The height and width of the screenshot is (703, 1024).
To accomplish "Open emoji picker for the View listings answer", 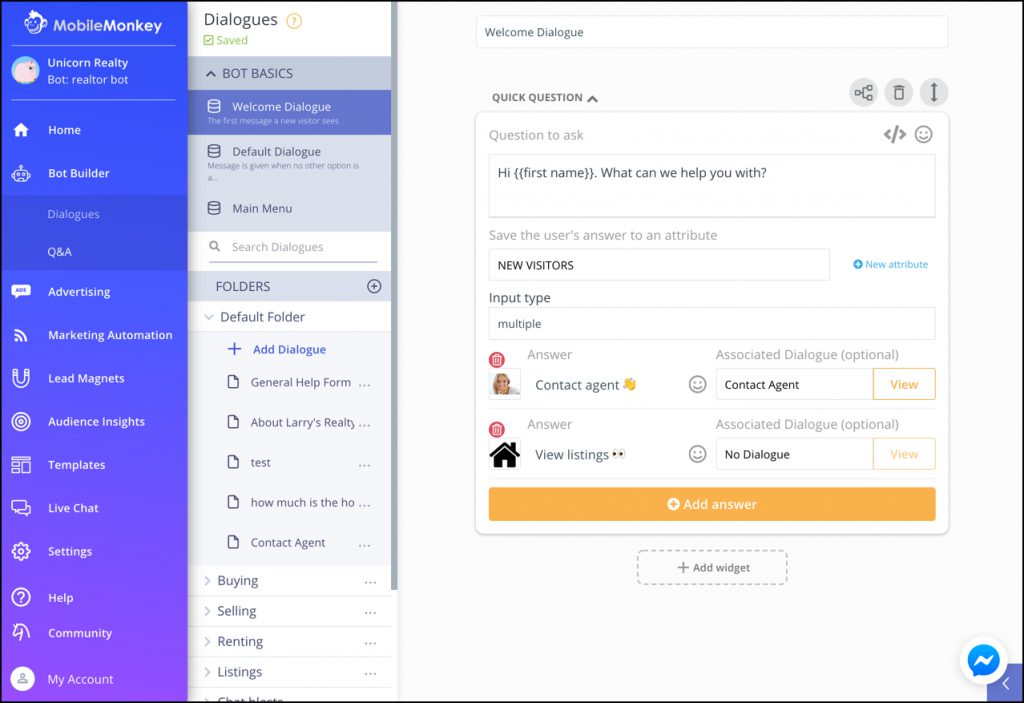I will 698,453.
